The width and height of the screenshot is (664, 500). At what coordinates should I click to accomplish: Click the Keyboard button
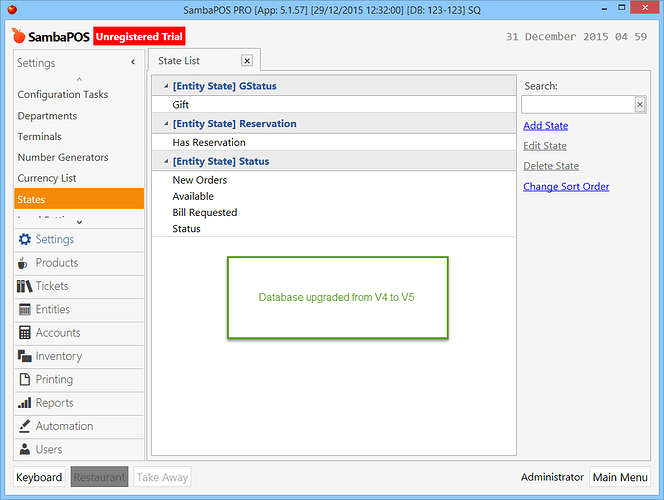pos(39,477)
